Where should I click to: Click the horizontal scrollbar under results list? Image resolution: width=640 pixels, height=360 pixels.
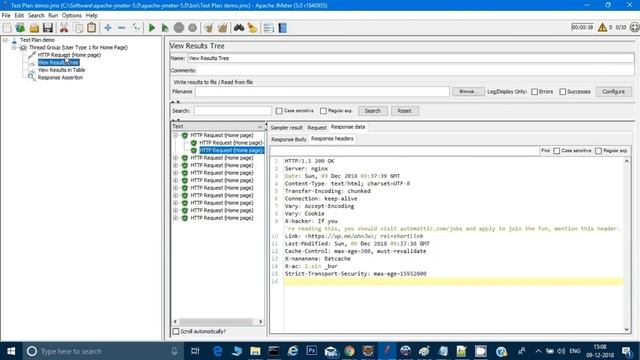point(218,322)
